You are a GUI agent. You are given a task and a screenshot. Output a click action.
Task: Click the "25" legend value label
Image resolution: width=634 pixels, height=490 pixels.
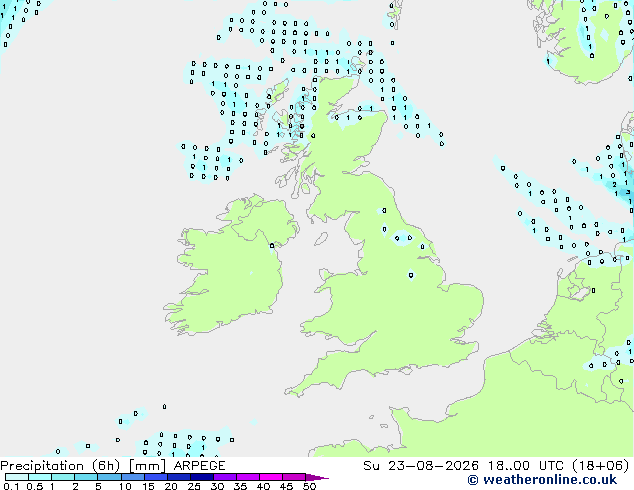pos(194,486)
